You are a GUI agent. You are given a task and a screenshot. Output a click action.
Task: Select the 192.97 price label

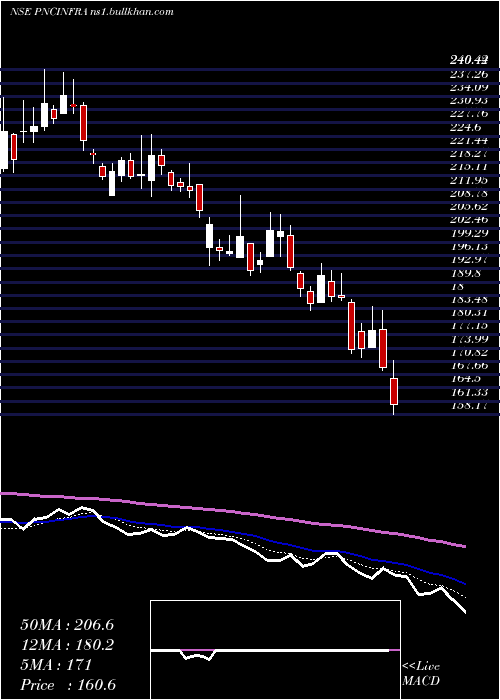coord(468,260)
